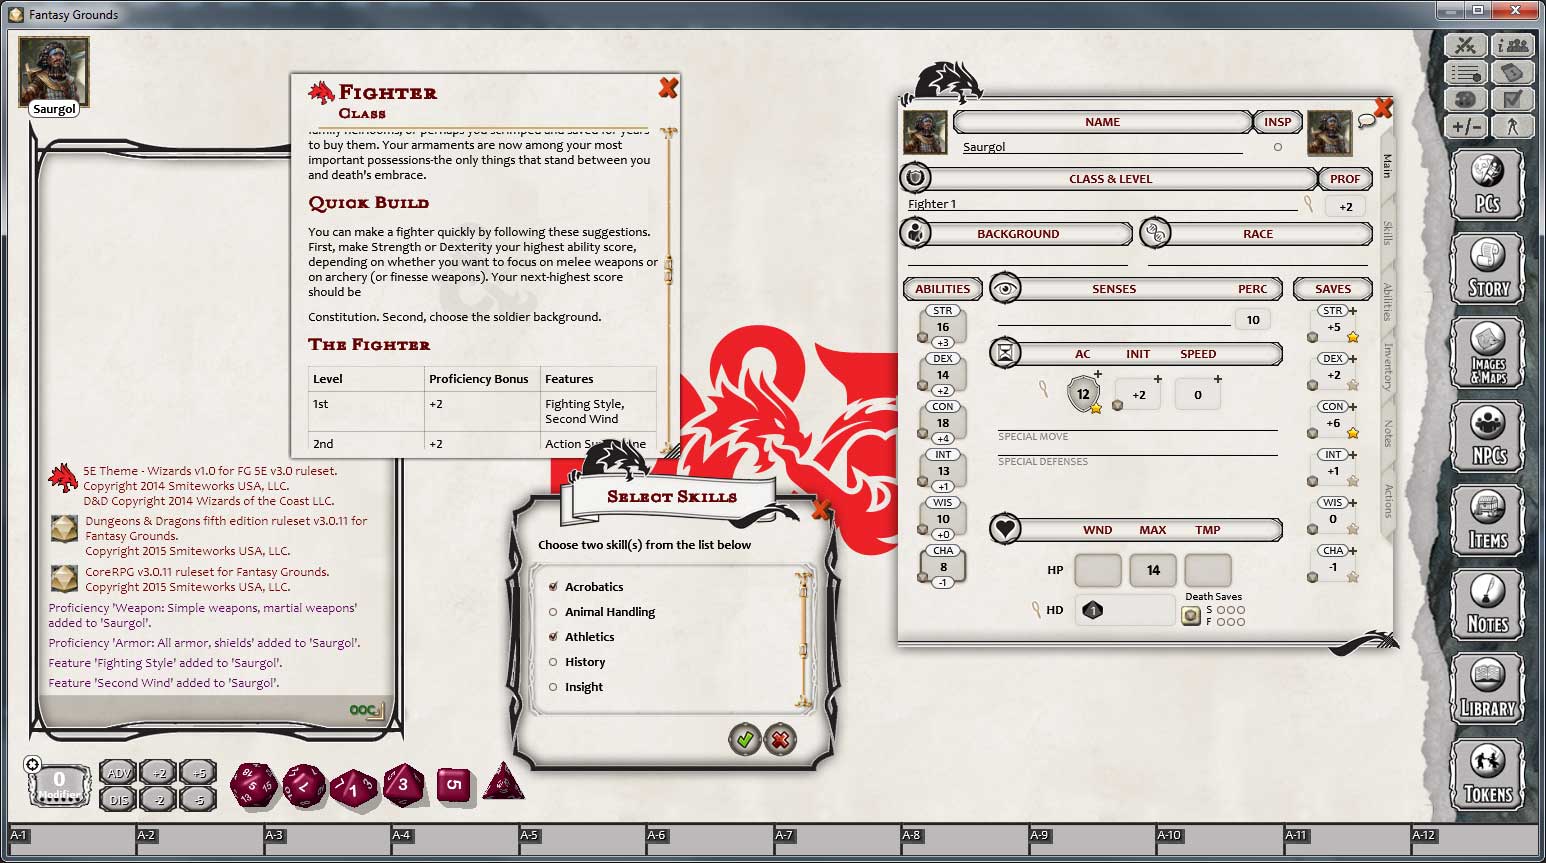Click the INSP button on the character sheet

tap(1278, 121)
